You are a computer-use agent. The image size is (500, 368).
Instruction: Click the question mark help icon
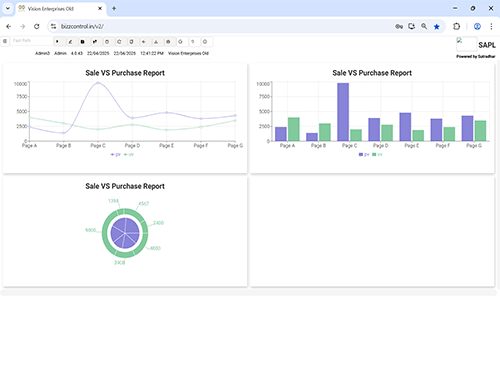point(192,42)
